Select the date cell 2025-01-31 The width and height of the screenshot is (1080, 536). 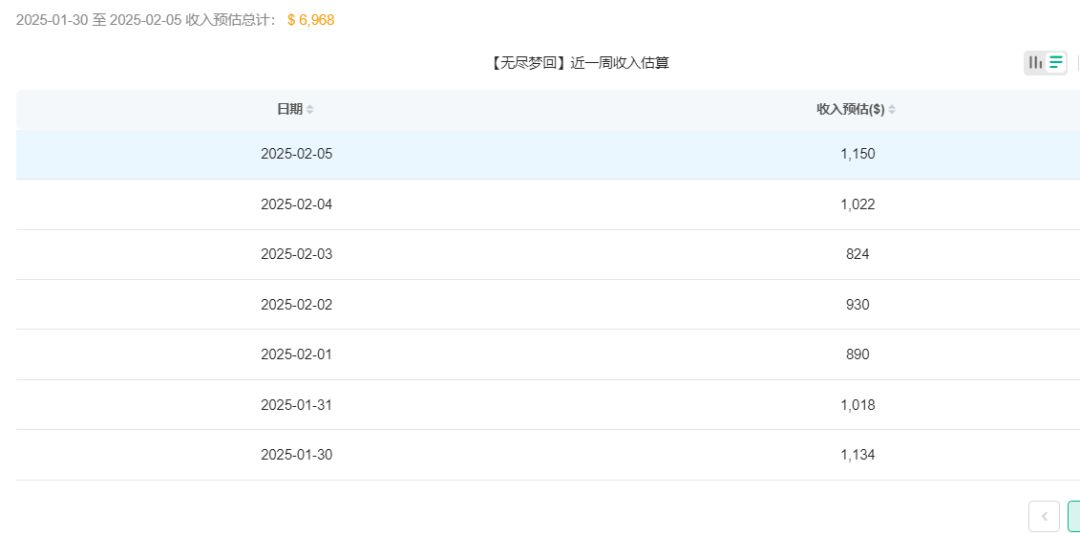pyautogui.click(x=296, y=404)
